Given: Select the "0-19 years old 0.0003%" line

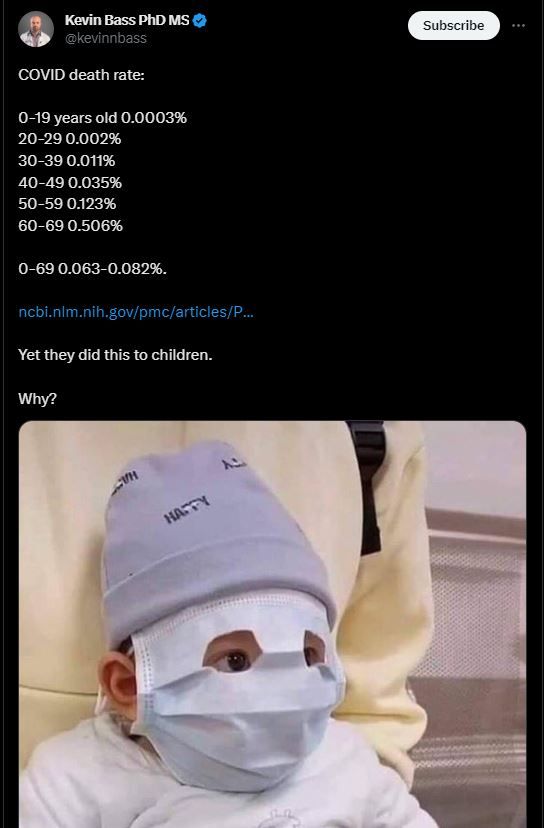Looking at the screenshot, I should pyautogui.click(x=102, y=118).
